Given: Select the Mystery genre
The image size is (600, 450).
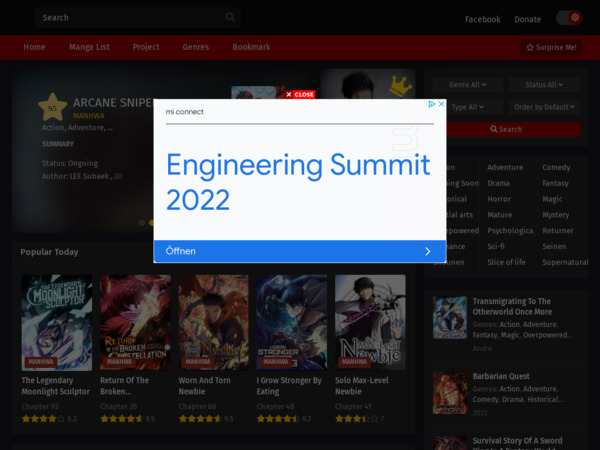Looking at the screenshot, I should point(556,215).
